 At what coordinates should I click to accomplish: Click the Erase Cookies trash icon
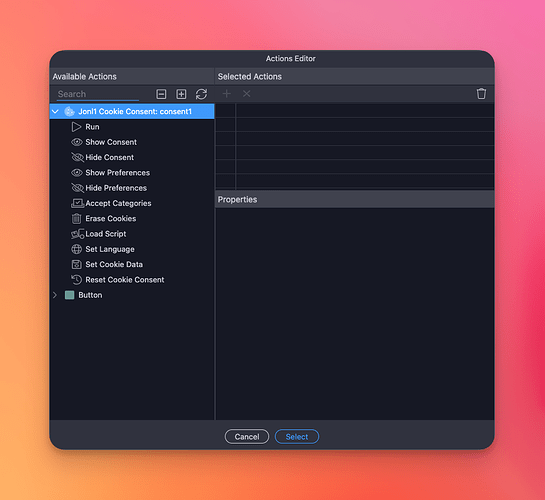[x=76, y=219]
